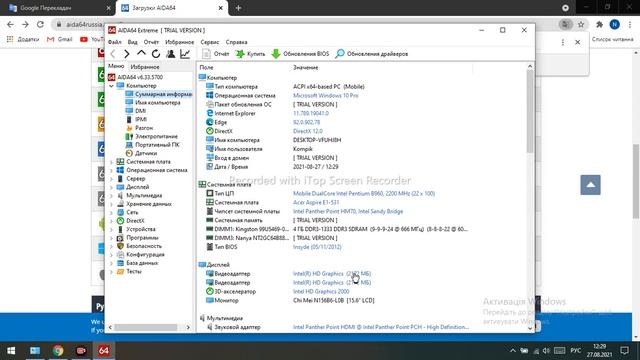Select DMI tree item
This screenshot has width=640, height=360.
click(136, 111)
